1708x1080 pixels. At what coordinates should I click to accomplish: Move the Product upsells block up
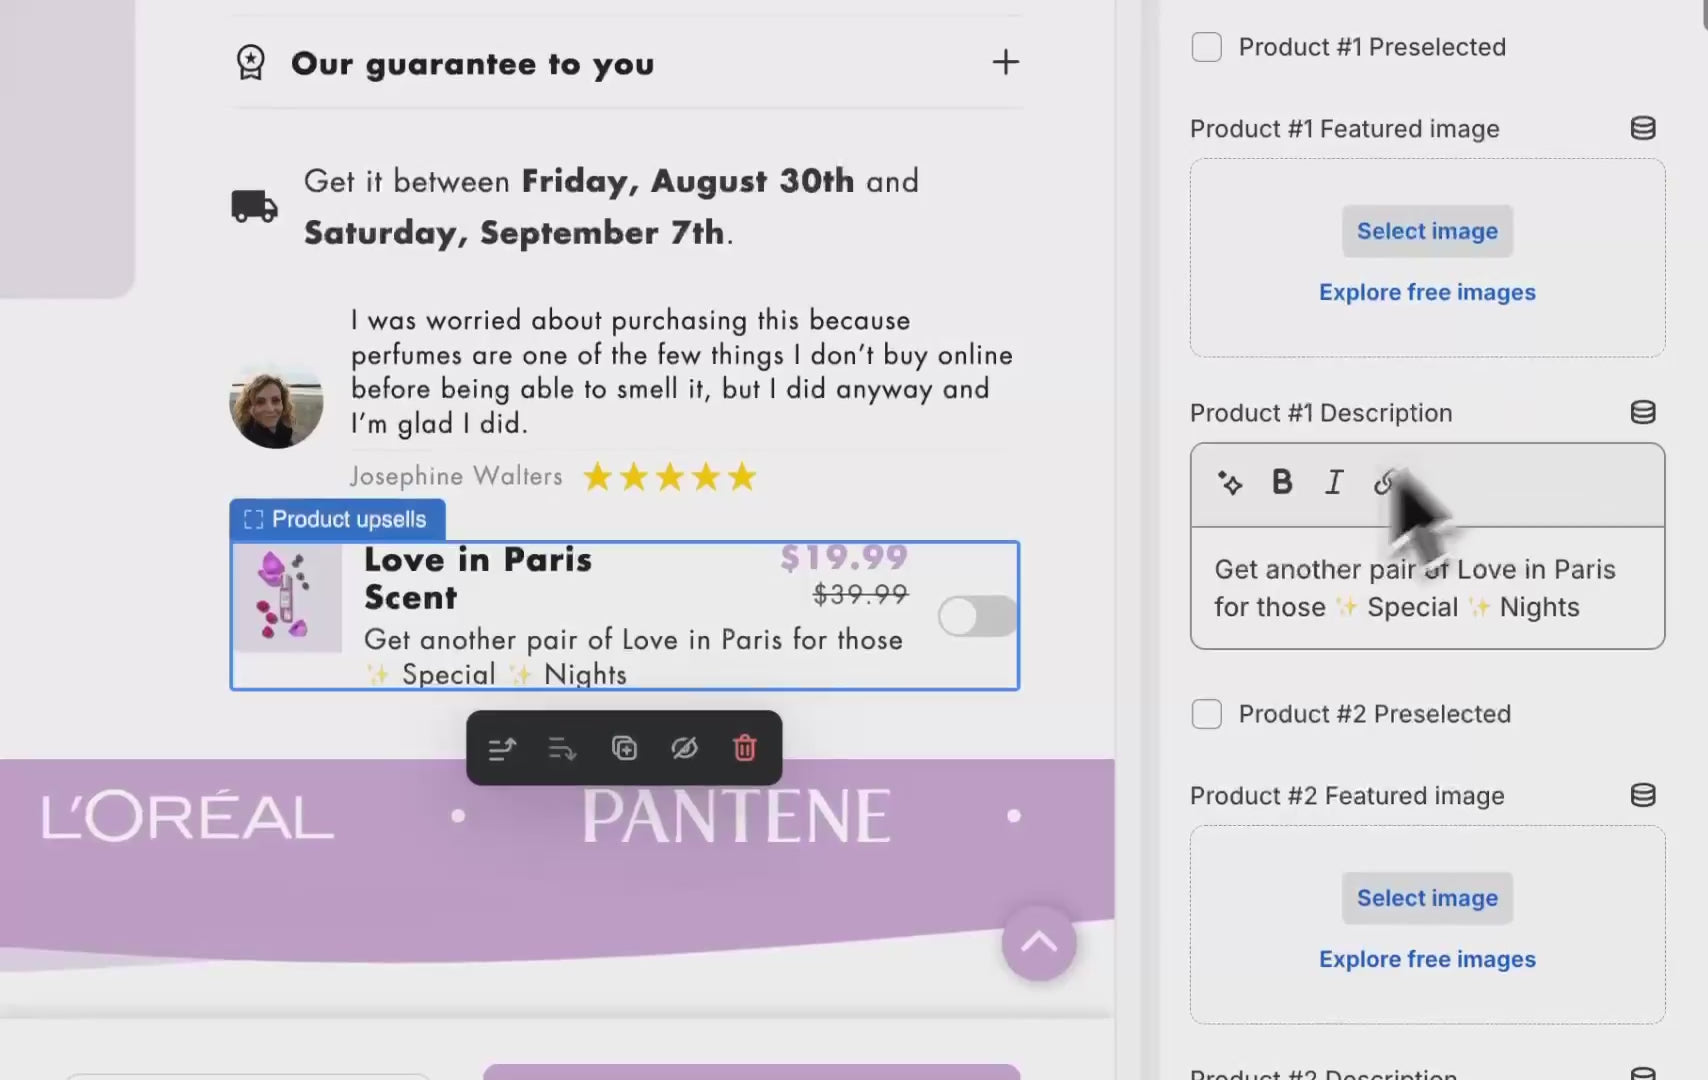pos(502,749)
